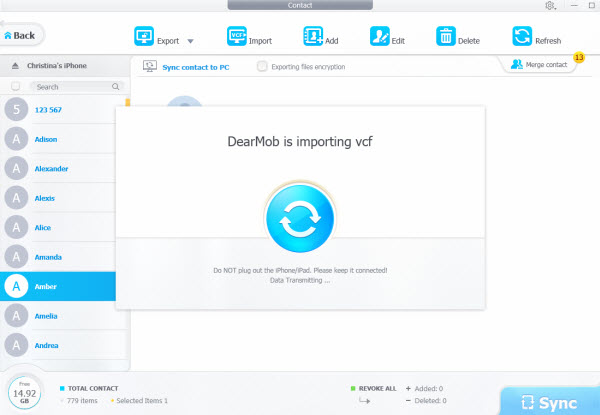Image resolution: width=600 pixels, height=415 pixels.
Task: Open Merge contact
Action: [539, 65]
